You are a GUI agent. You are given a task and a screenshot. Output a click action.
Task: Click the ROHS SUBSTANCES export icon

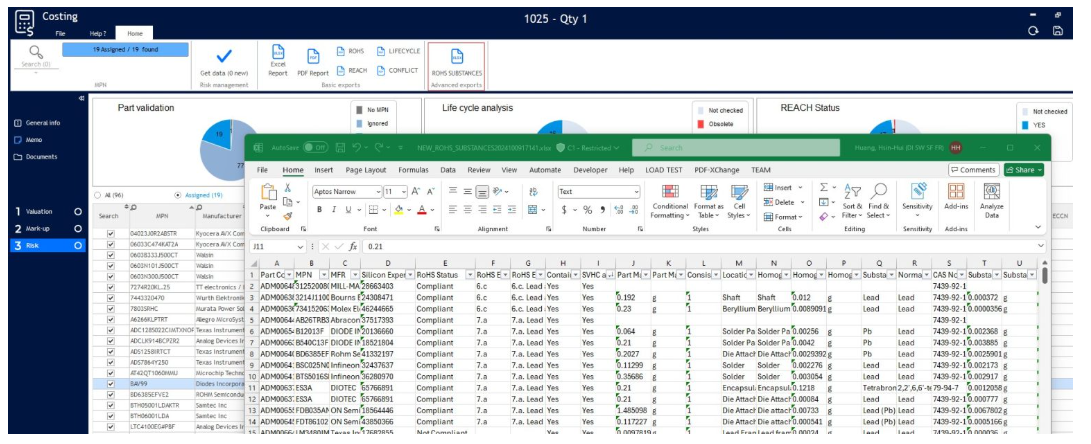[x=456, y=57]
